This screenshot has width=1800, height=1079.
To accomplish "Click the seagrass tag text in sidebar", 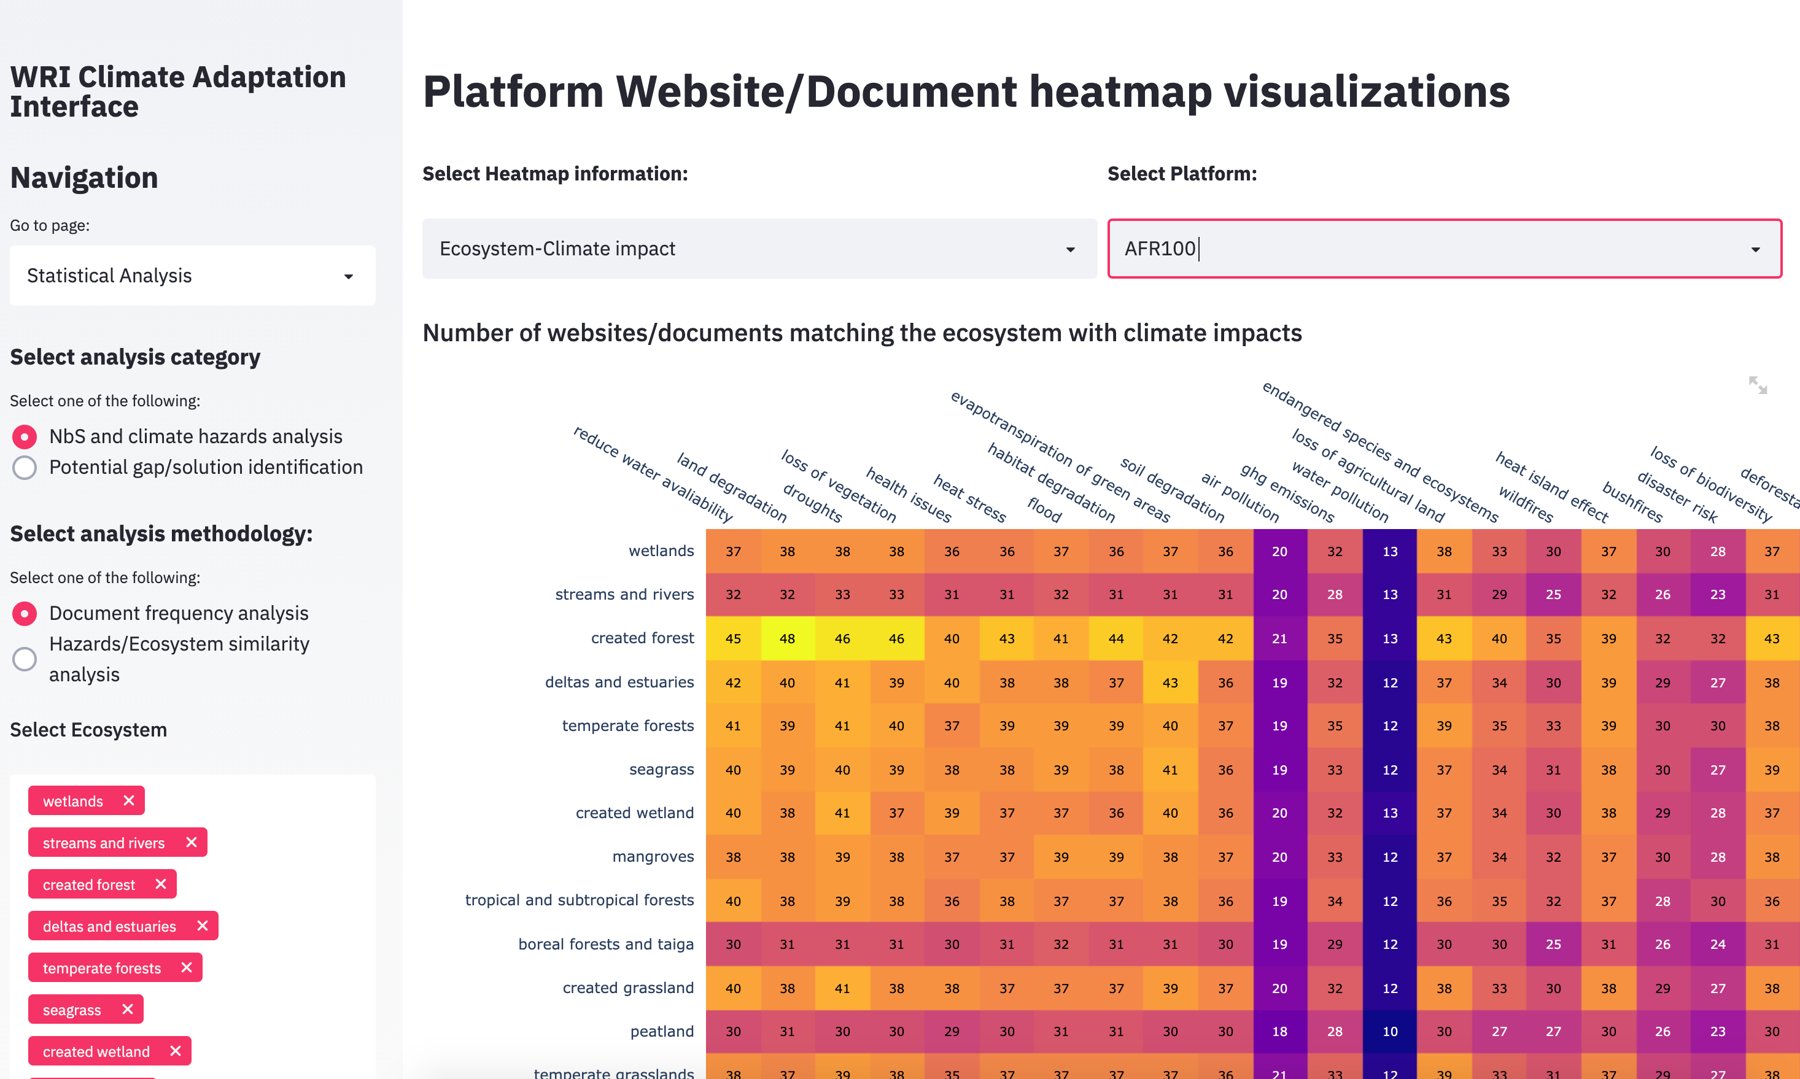I will 72,1010.
